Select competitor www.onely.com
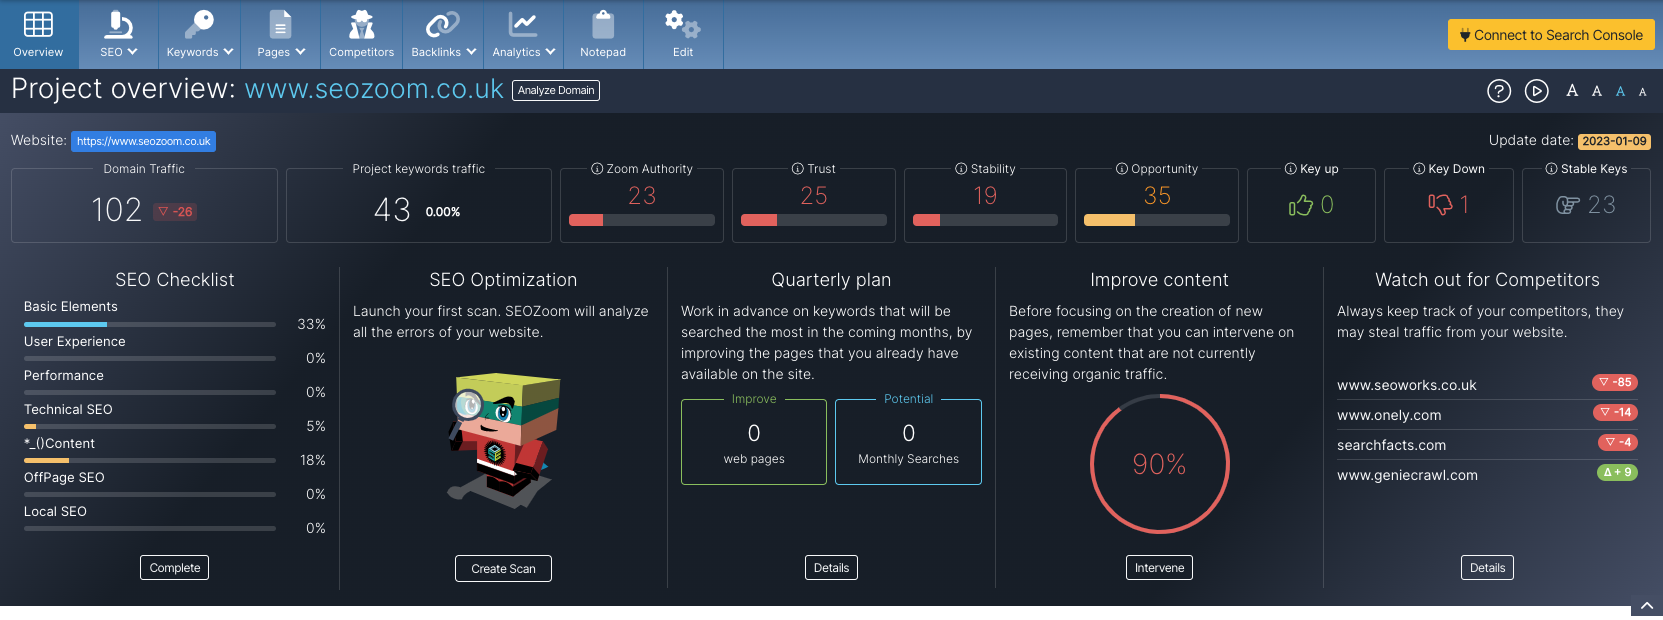Viewport: 1663px width, 620px height. coord(1389,415)
